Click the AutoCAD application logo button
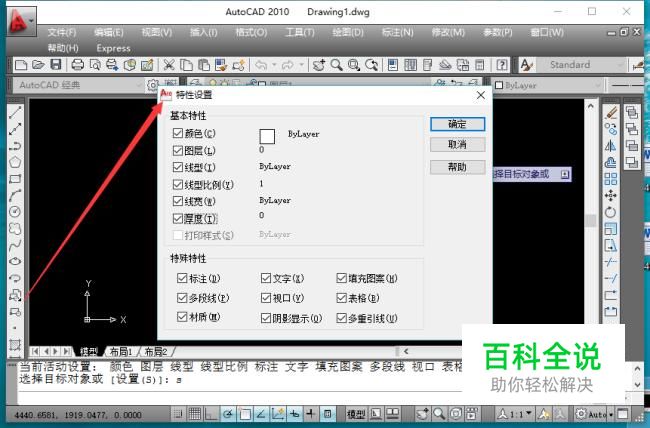This screenshot has width=650, height=428. pos(21,21)
